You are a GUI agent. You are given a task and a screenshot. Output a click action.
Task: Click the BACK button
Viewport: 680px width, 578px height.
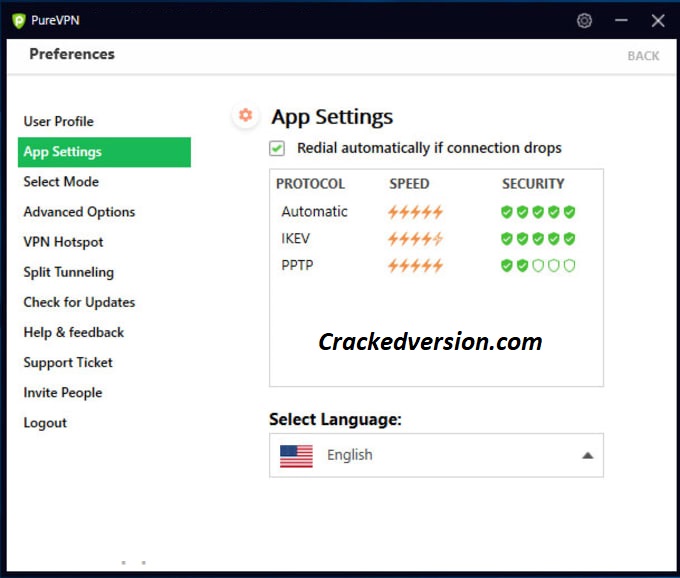point(643,56)
